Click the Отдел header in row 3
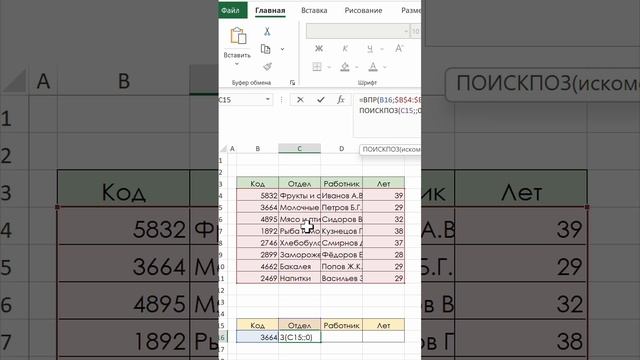 point(299,184)
